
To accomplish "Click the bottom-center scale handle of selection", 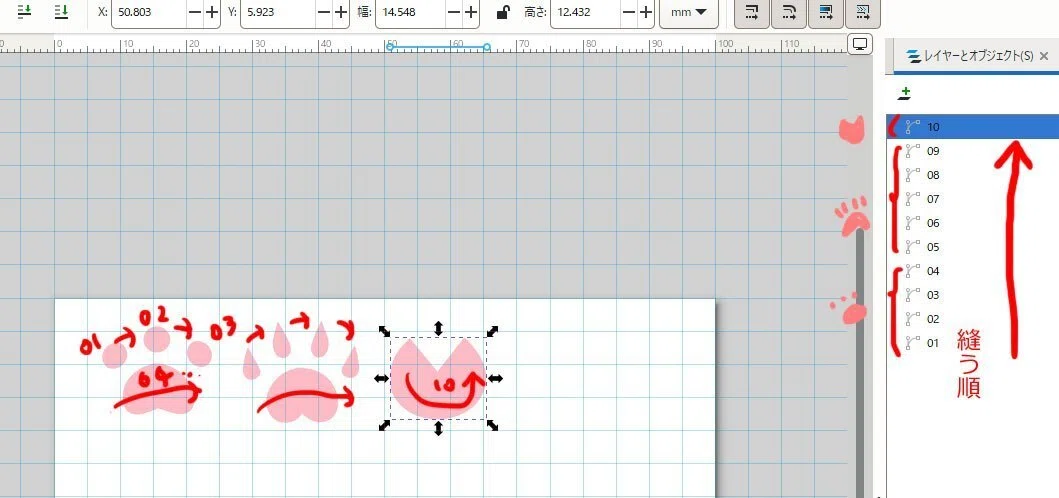I will (438, 428).
